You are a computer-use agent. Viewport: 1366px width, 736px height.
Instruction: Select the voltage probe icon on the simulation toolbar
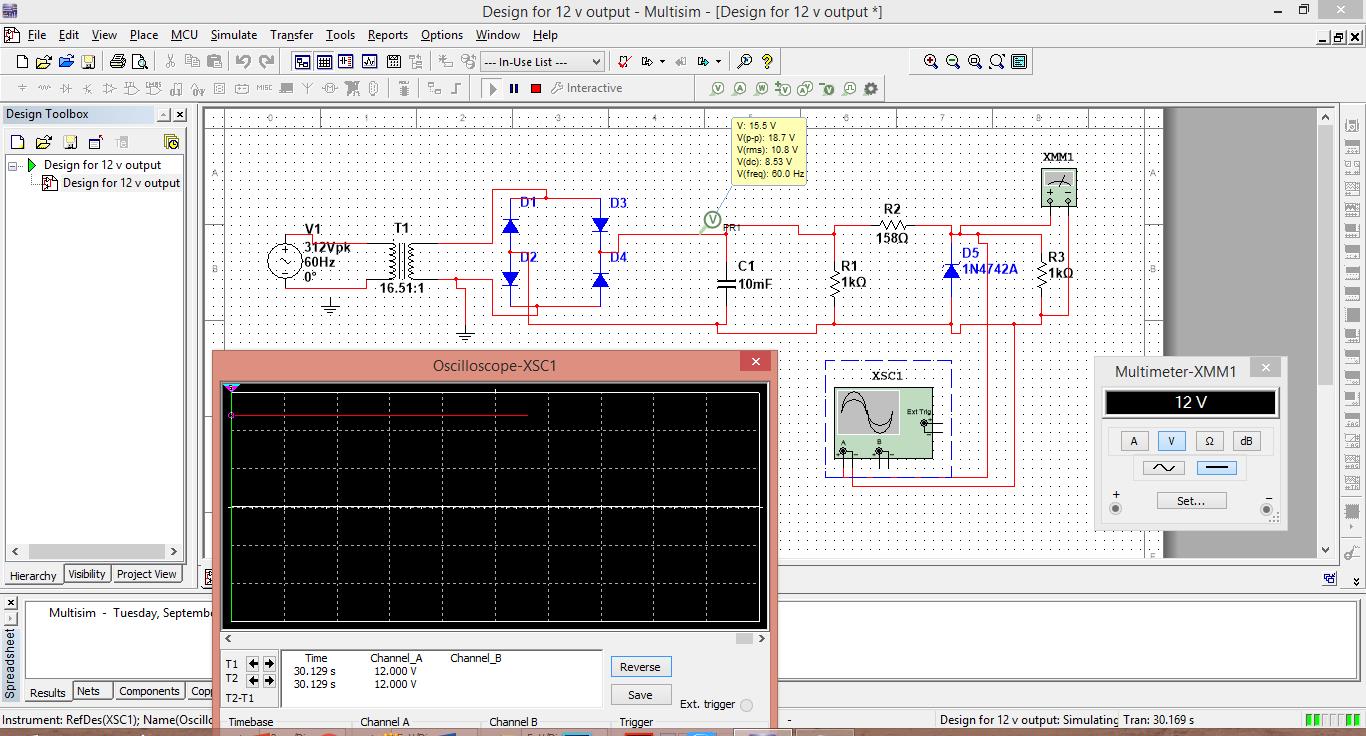coord(716,88)
